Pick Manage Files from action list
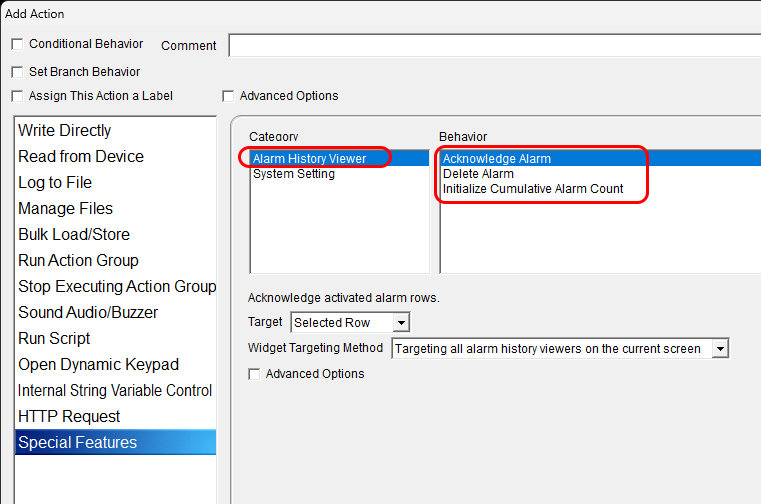 click(x=66, y=209)
